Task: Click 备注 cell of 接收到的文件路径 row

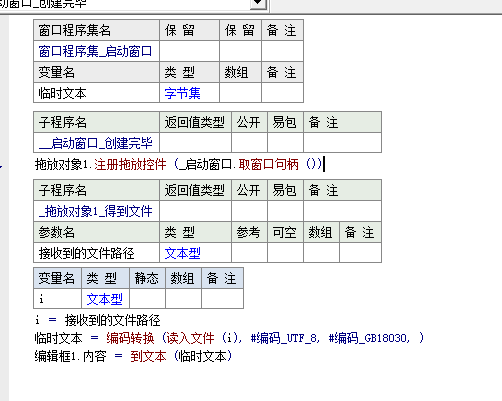Action: (360, 253)
